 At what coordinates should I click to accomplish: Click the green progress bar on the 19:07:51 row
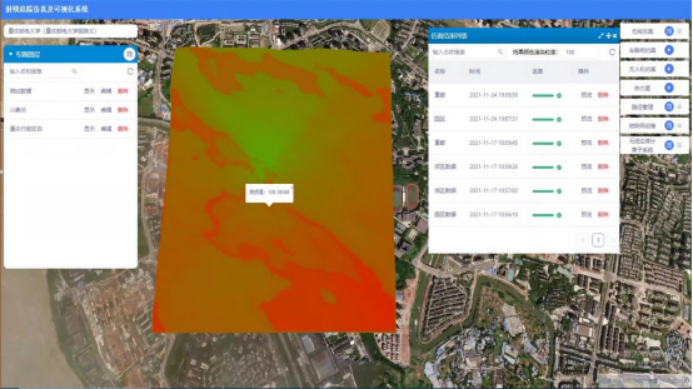pyautogui.click(x=547, y=119)
